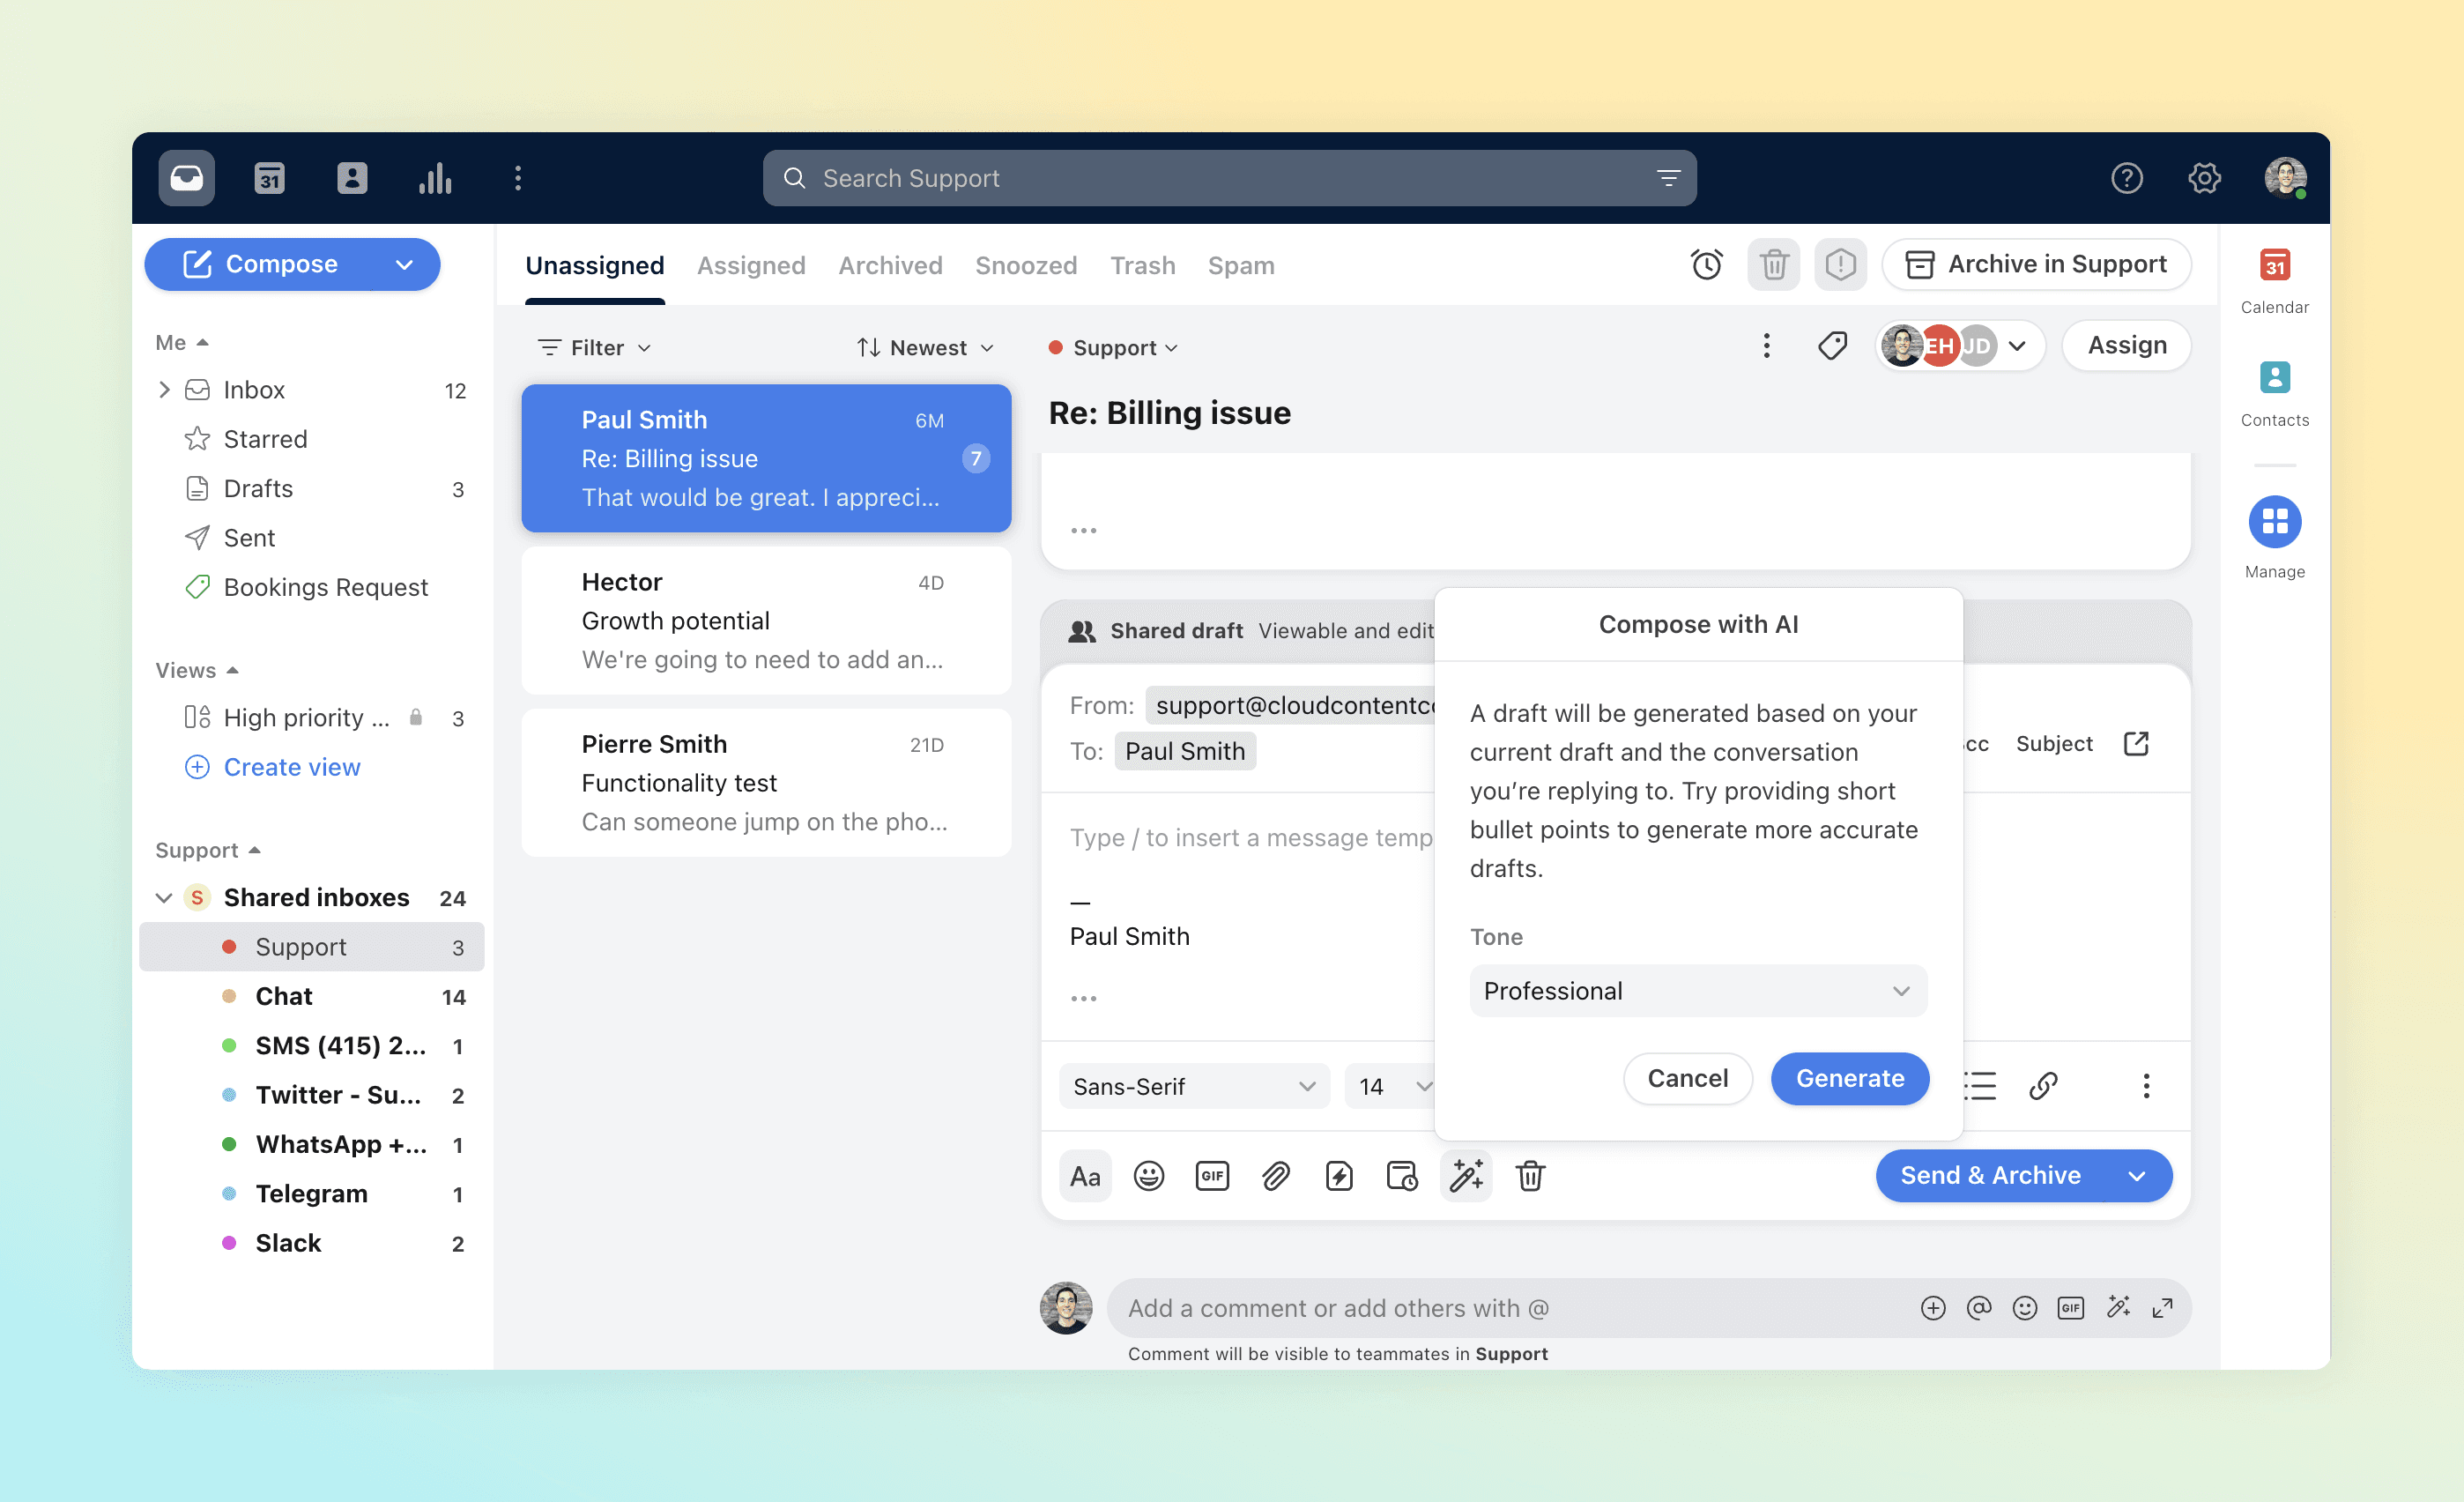Attach a file to the draft
2464x1502 pixels.
pos(1276,1176)
